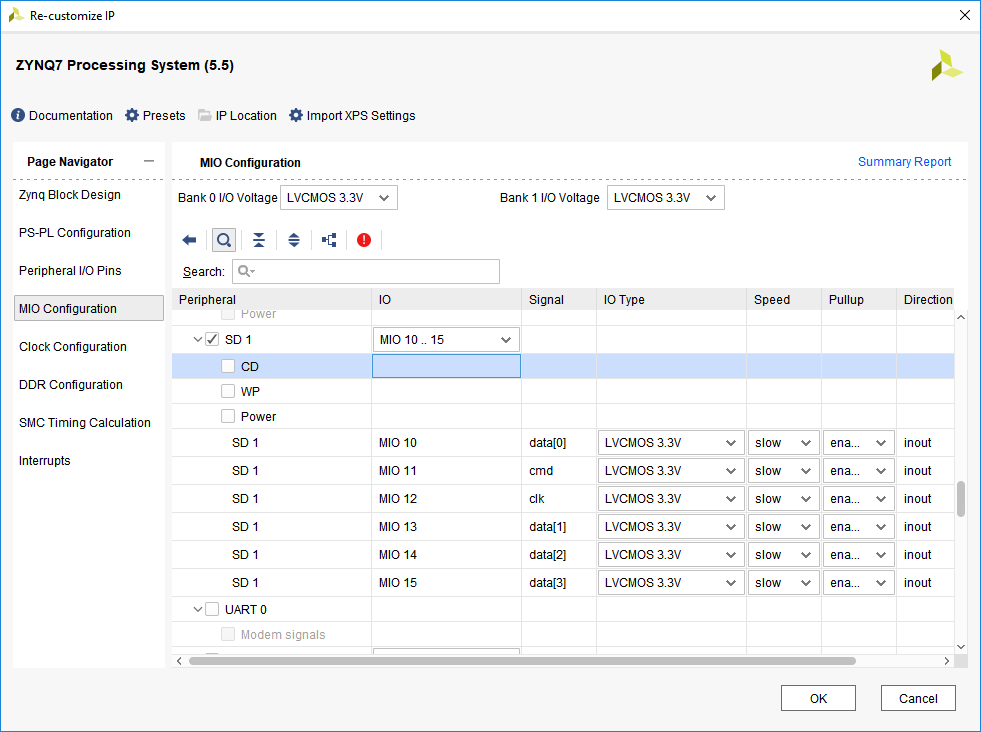
Task: Open the Summary Report link
Action: coord(904,162)
